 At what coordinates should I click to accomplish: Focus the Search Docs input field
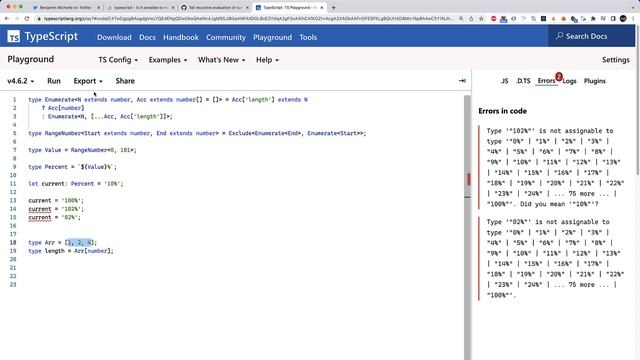[x=591, y=36]
